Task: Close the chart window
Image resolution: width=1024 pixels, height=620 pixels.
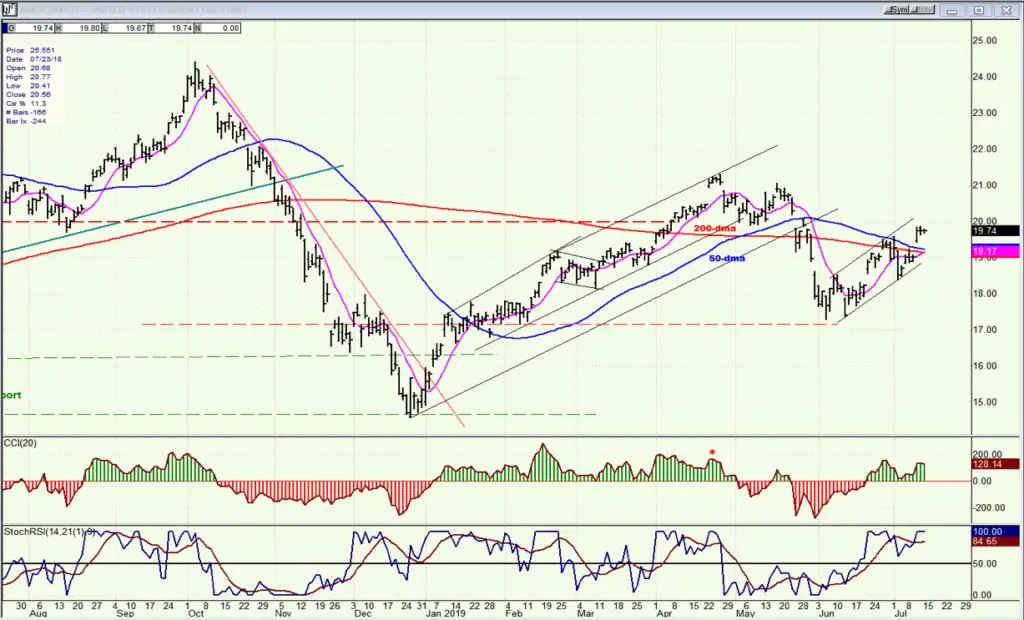Action: click(1006, 10)
